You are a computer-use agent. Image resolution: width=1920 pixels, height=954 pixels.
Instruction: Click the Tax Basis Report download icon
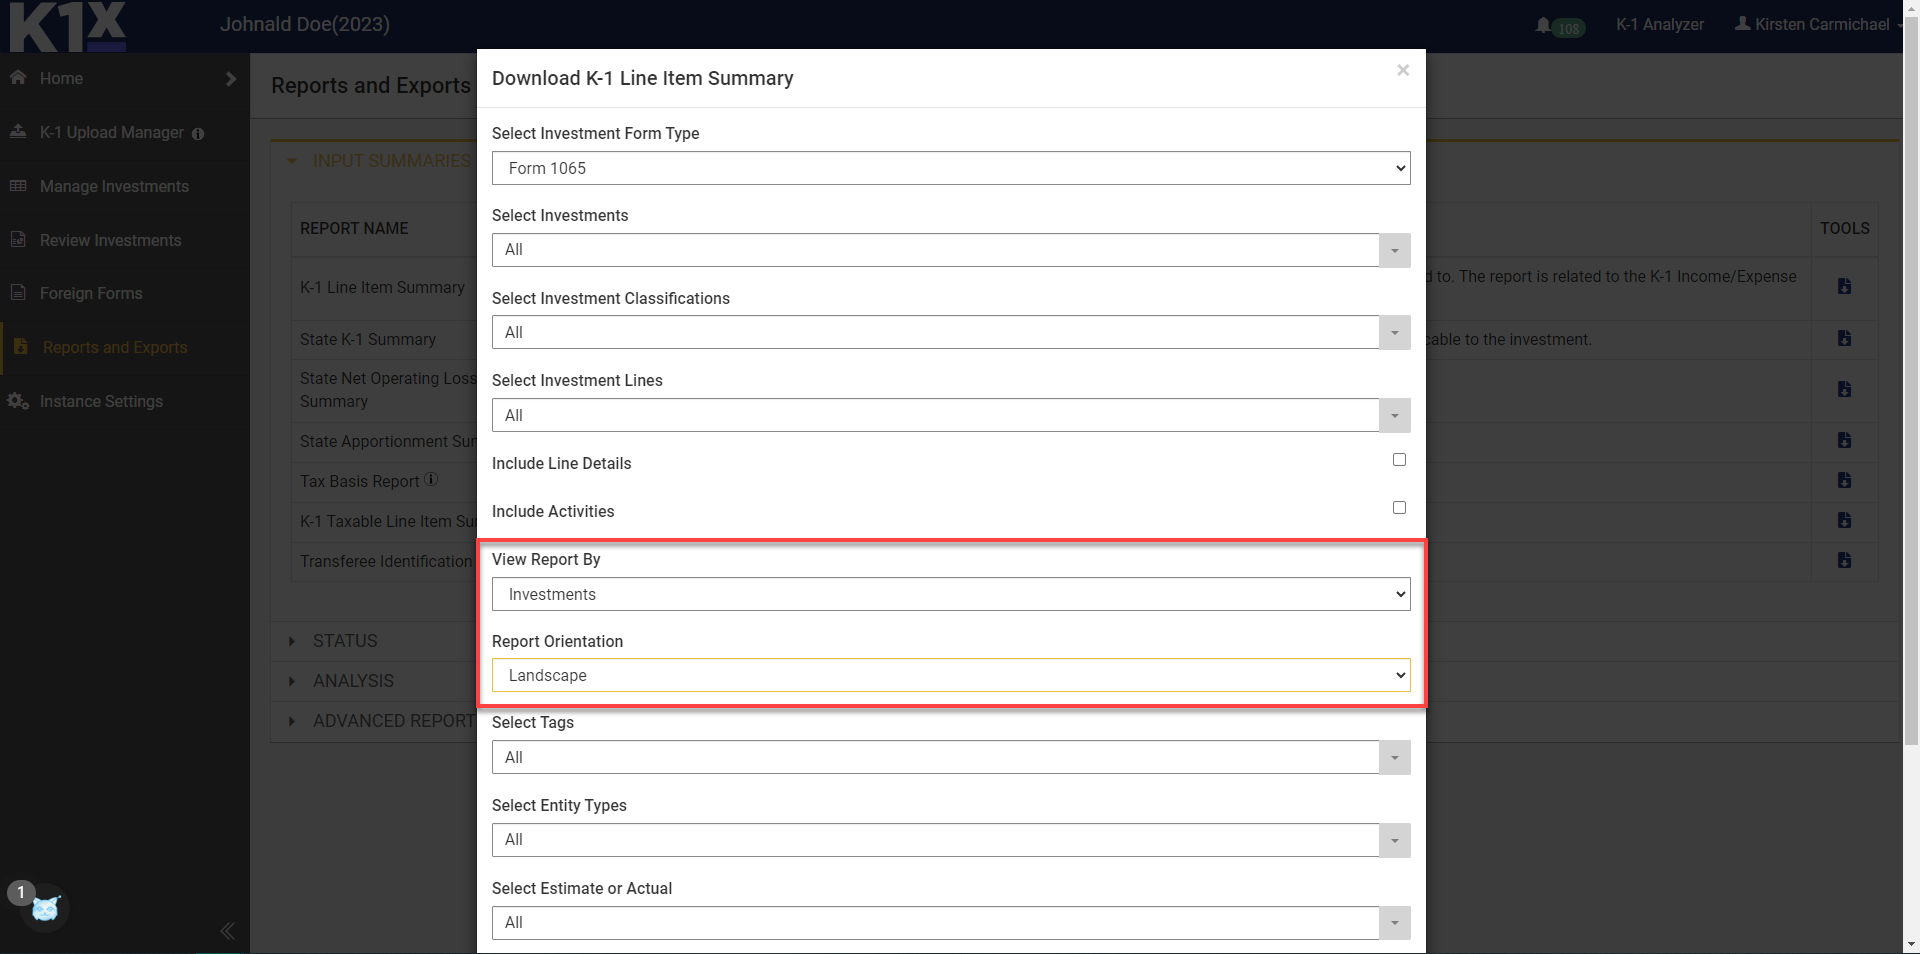point(1844,481)
